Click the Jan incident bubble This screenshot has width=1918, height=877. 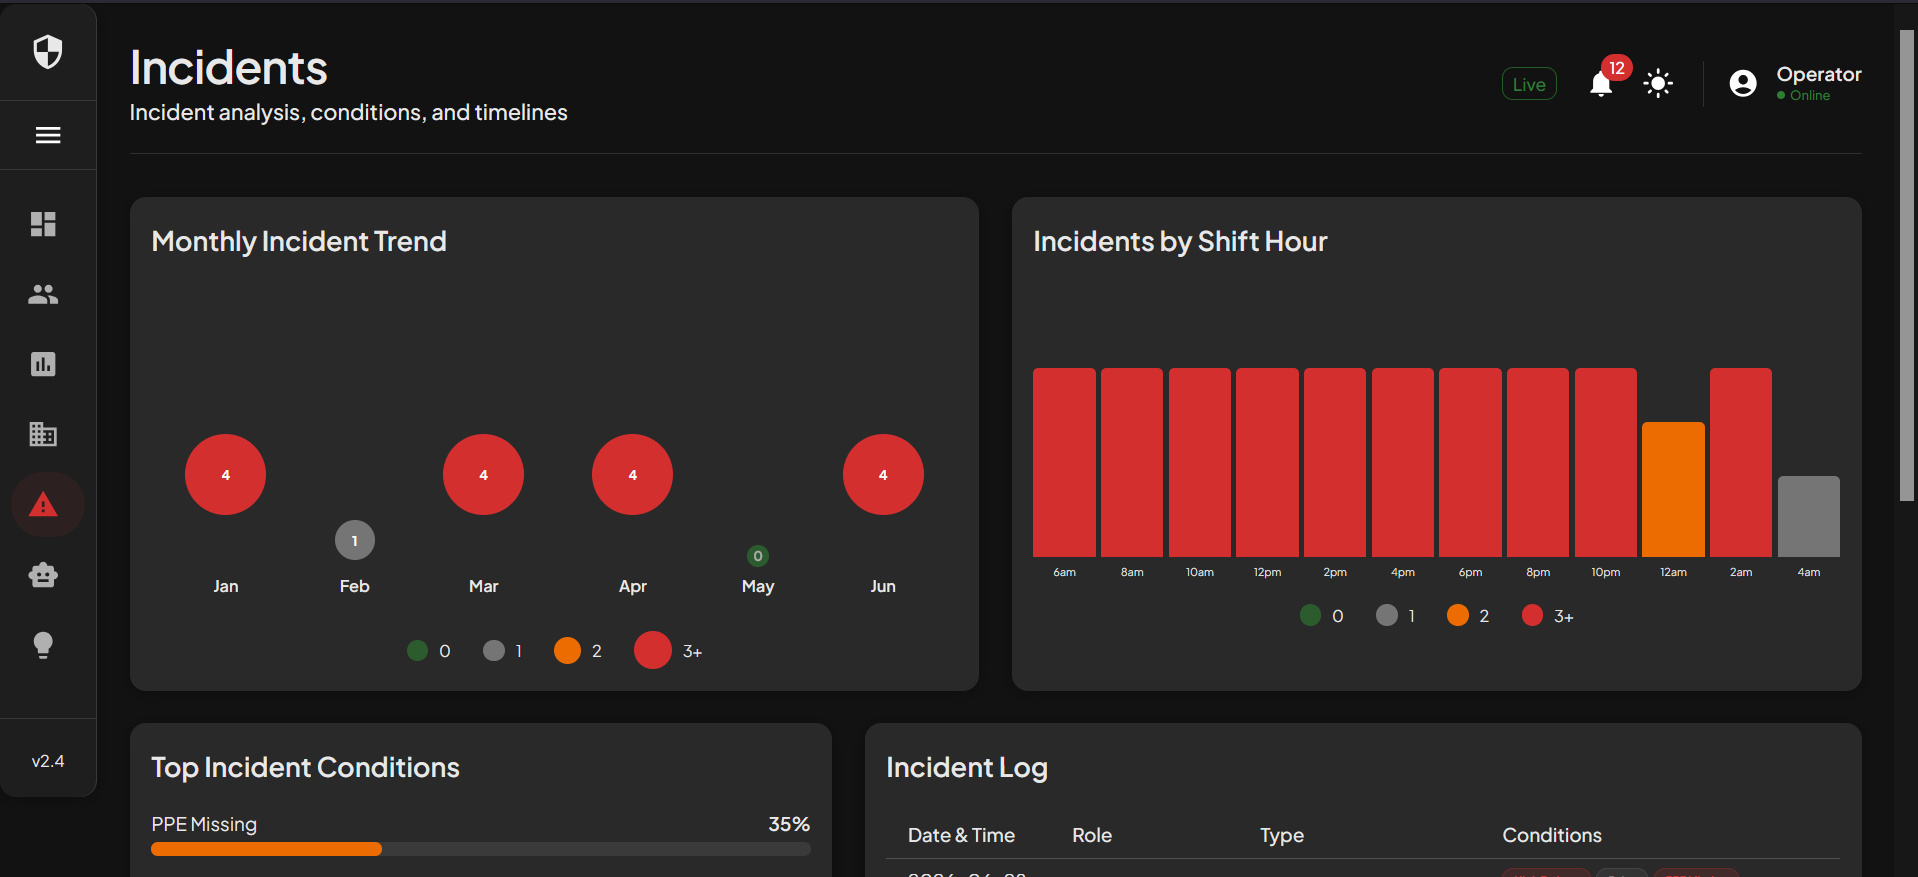[x=225, y=474]
